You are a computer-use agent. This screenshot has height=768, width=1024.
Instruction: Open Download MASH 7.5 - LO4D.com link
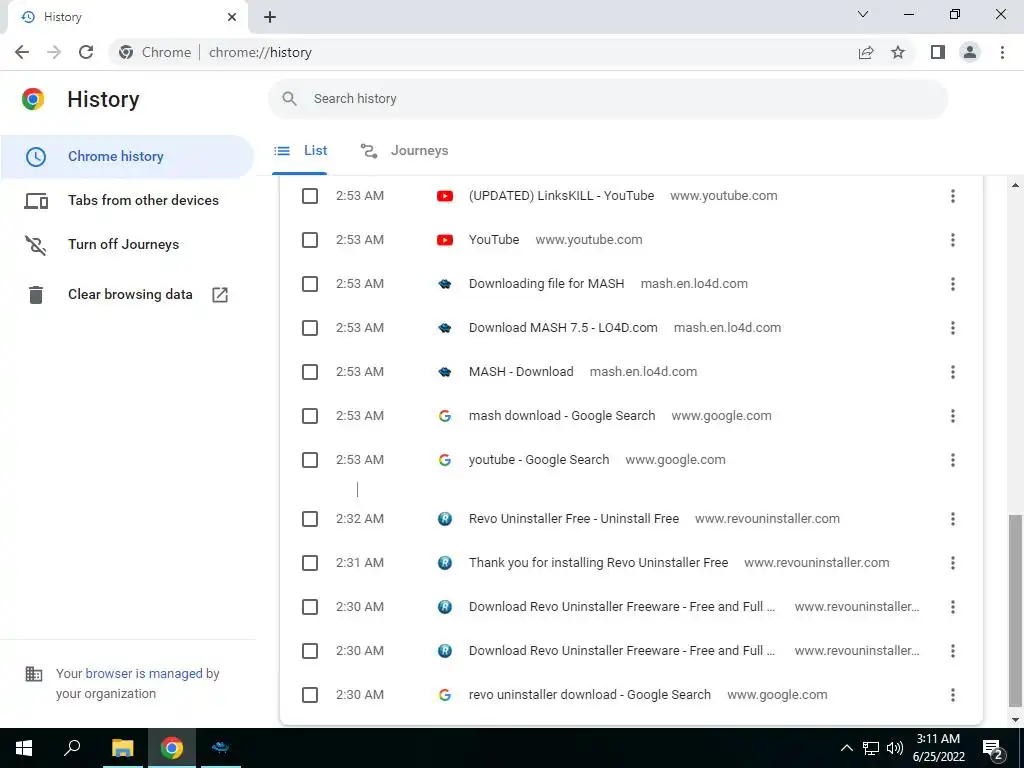(563, 328)
